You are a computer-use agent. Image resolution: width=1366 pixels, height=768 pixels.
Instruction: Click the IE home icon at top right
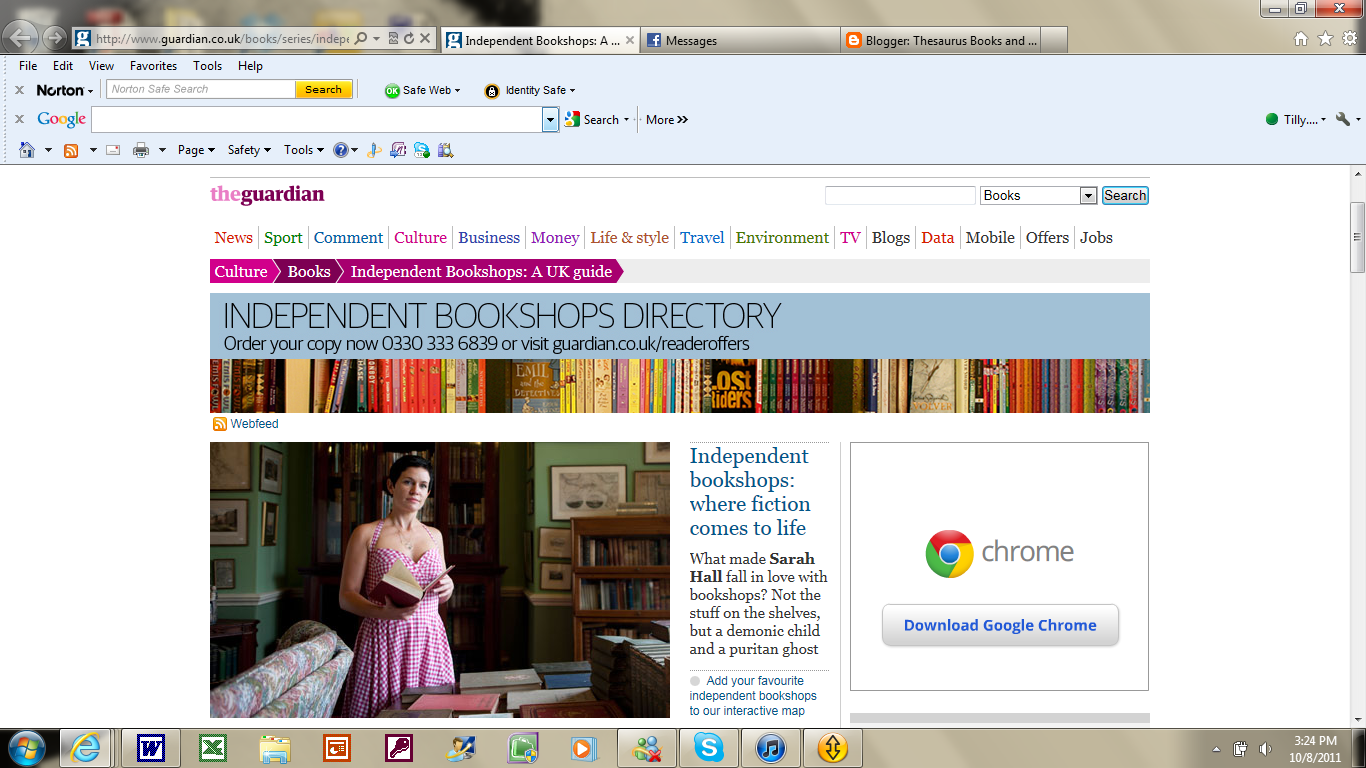pos(1301,39)
